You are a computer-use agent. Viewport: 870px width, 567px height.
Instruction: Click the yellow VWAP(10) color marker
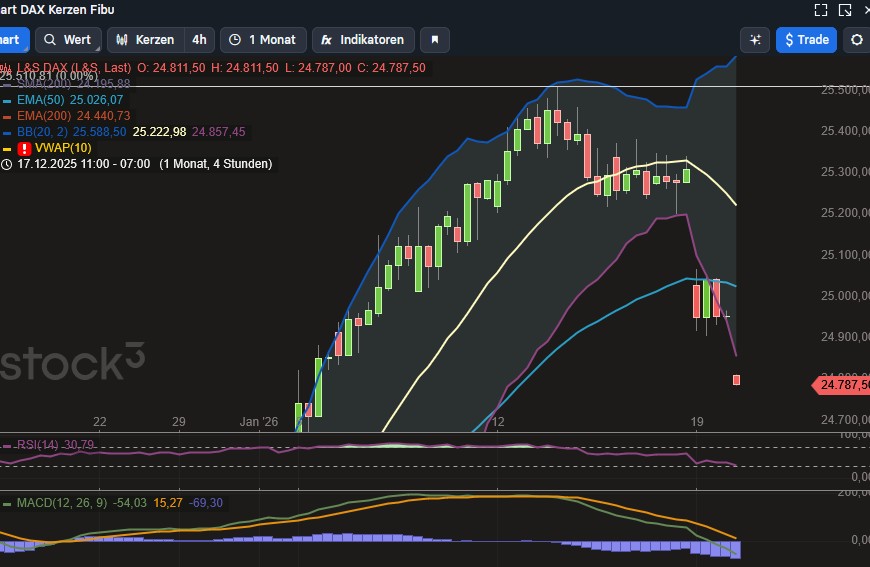pos(7,148)
